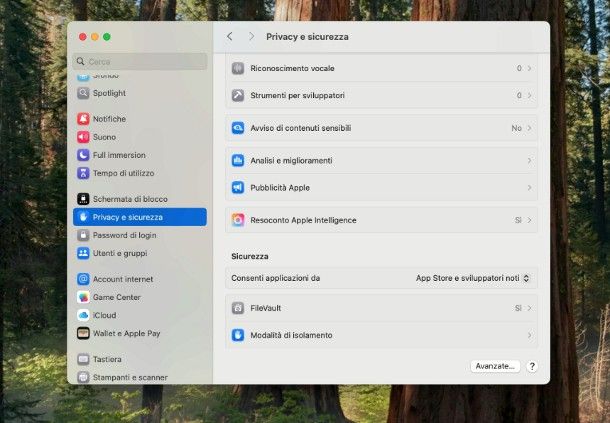This screenshot has width=610, height=423.
Task: Expand Modalità di isolamento chevron
Action: coord(529,335)
